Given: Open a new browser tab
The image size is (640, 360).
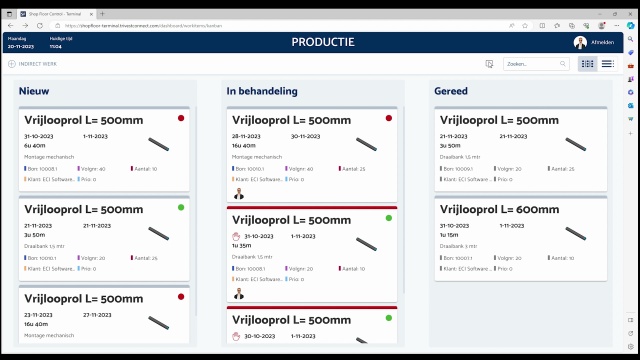Looking at the screenshot, I should tap(102, 14).
